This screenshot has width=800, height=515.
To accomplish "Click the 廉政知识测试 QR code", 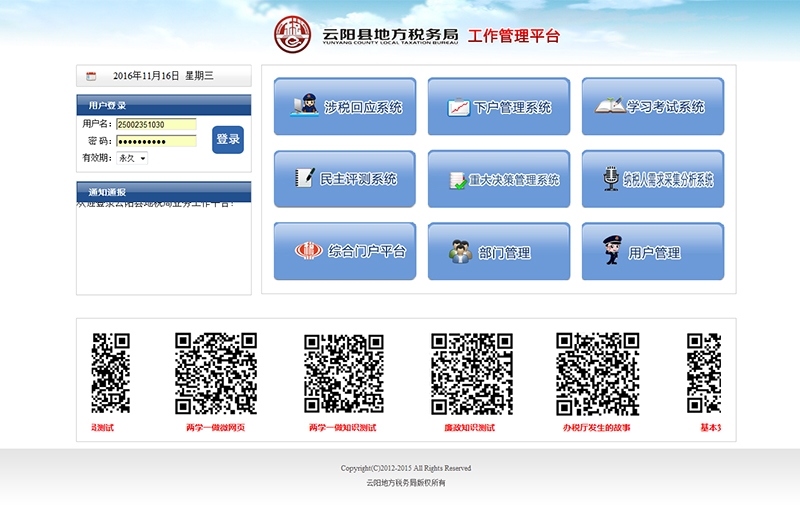I will click(x=471, y=374).
